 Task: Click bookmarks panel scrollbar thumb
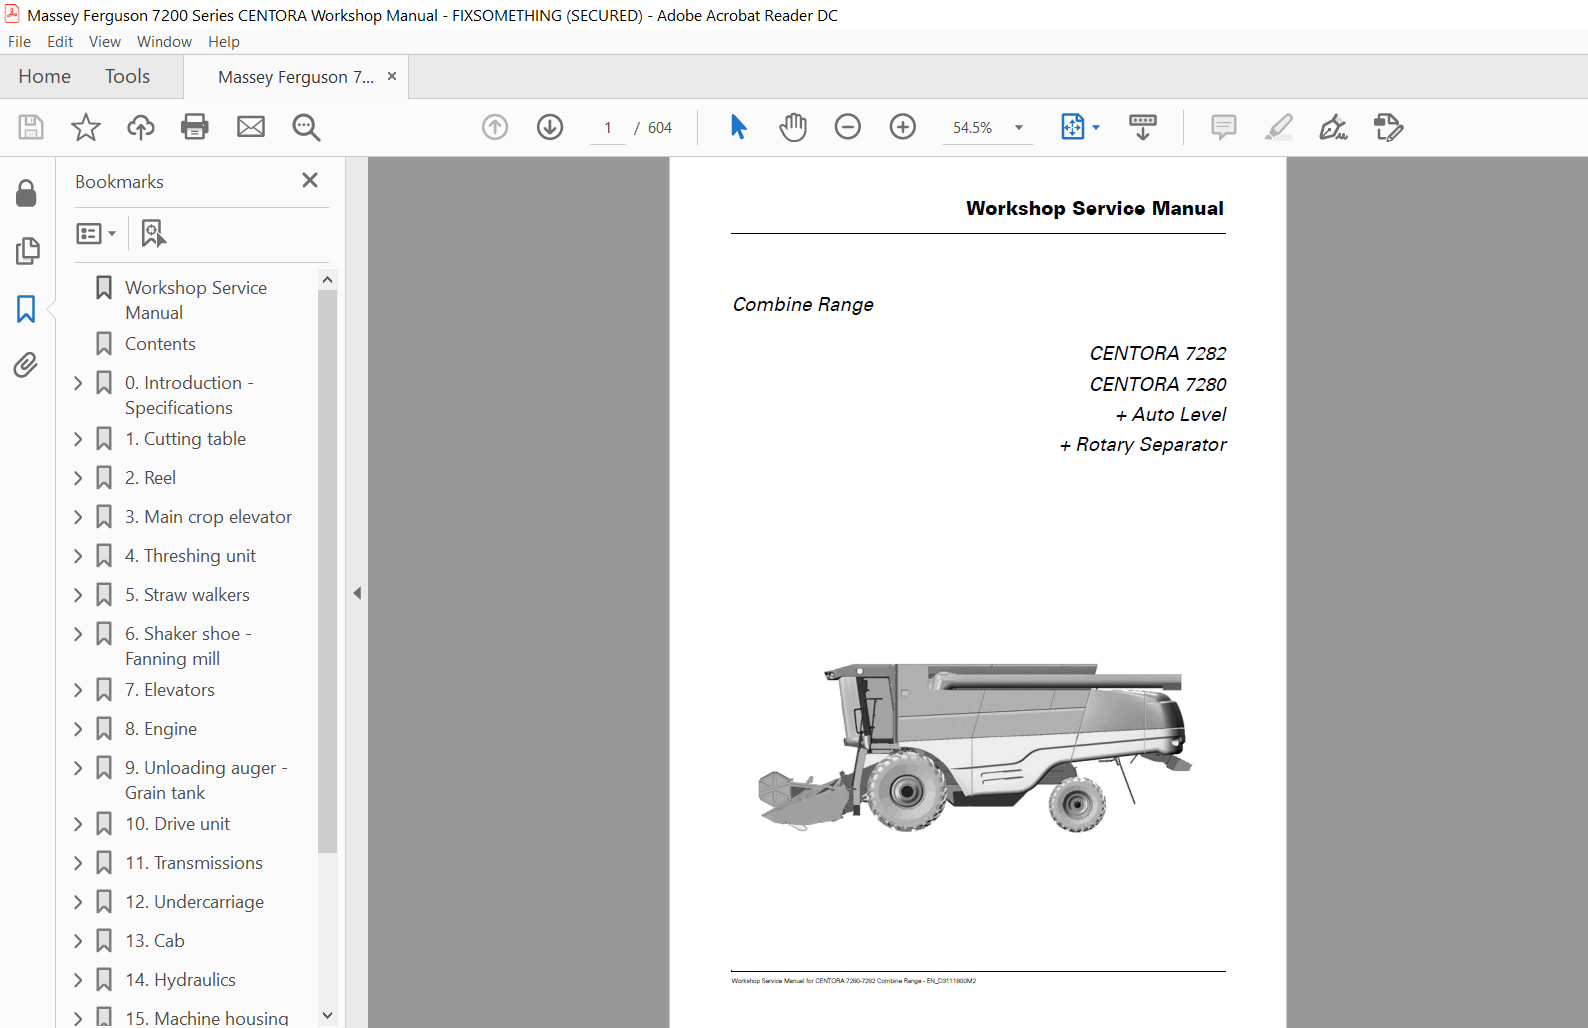pyautogui.click(x=327, y=572)
